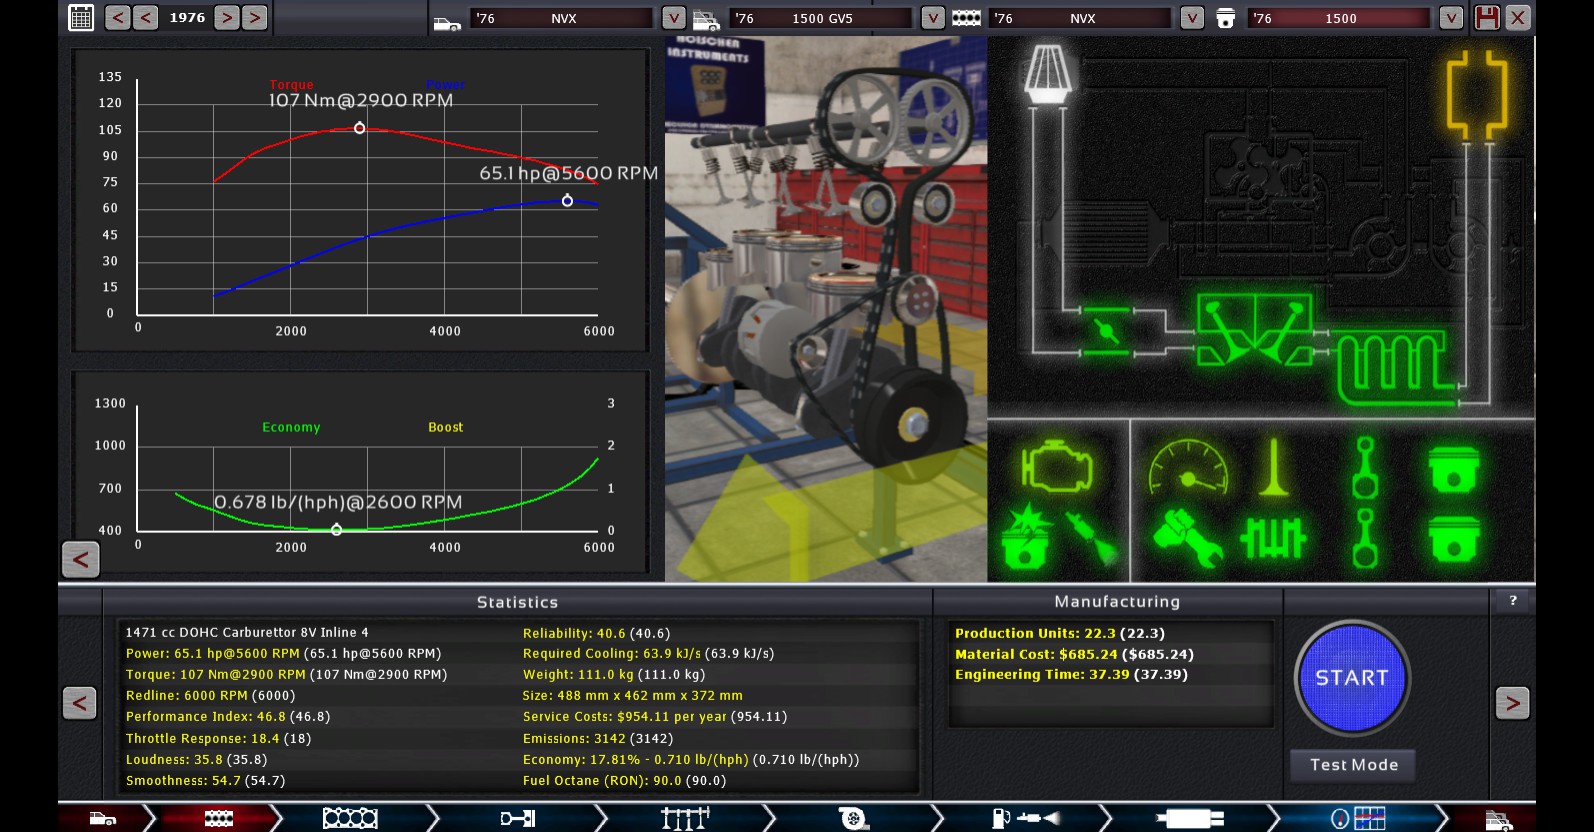Click the Throttle Response: 18.4 statistic

click(x=218, y=738)
